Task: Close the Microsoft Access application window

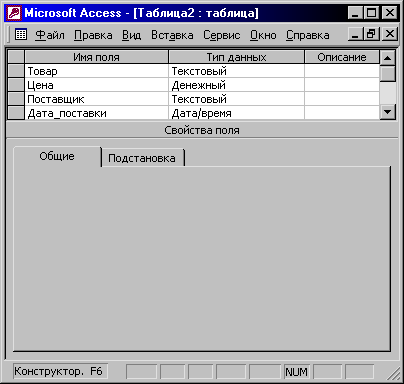Action: (389, 13)
